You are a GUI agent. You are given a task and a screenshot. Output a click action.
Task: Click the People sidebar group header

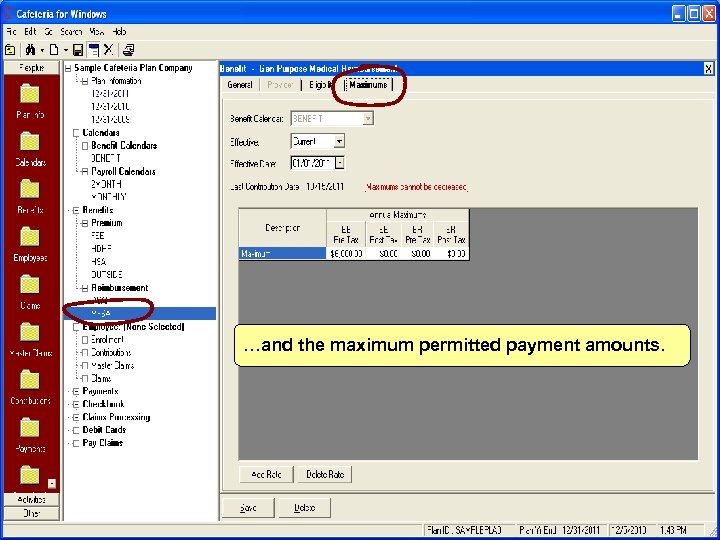click(x=31, y=68)
